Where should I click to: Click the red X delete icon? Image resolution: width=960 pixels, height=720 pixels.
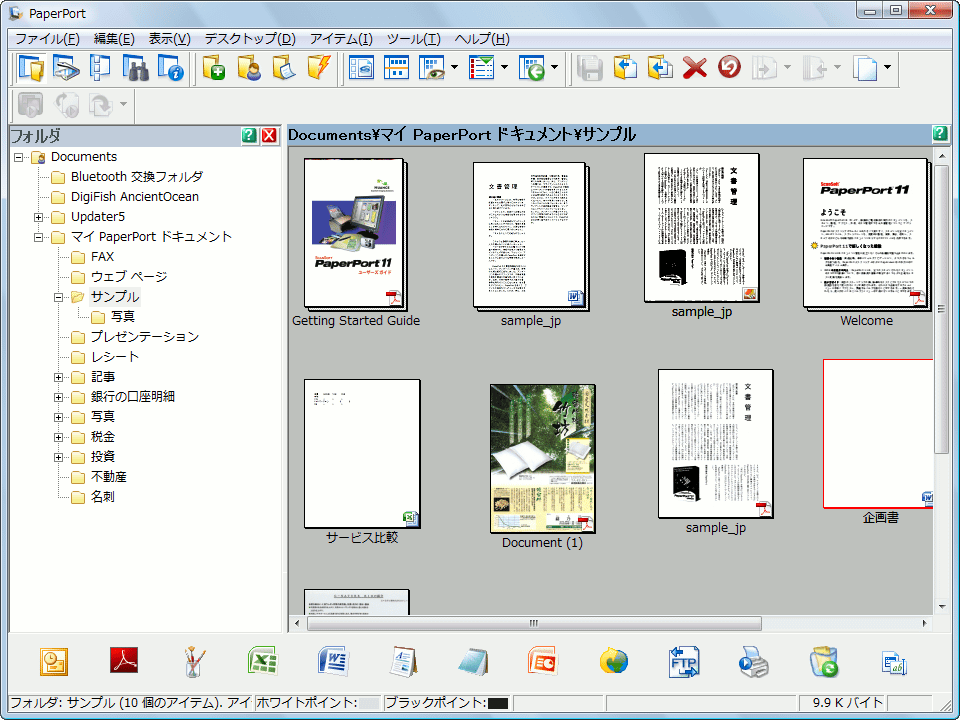[694, 68]
